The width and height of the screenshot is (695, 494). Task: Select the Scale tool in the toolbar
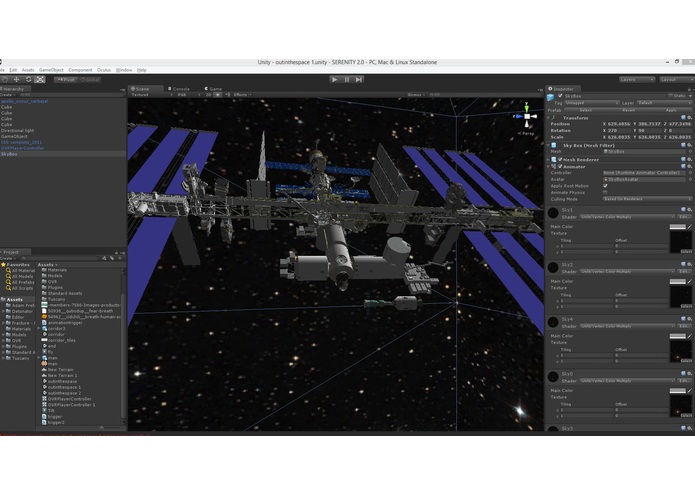point(40,80)
